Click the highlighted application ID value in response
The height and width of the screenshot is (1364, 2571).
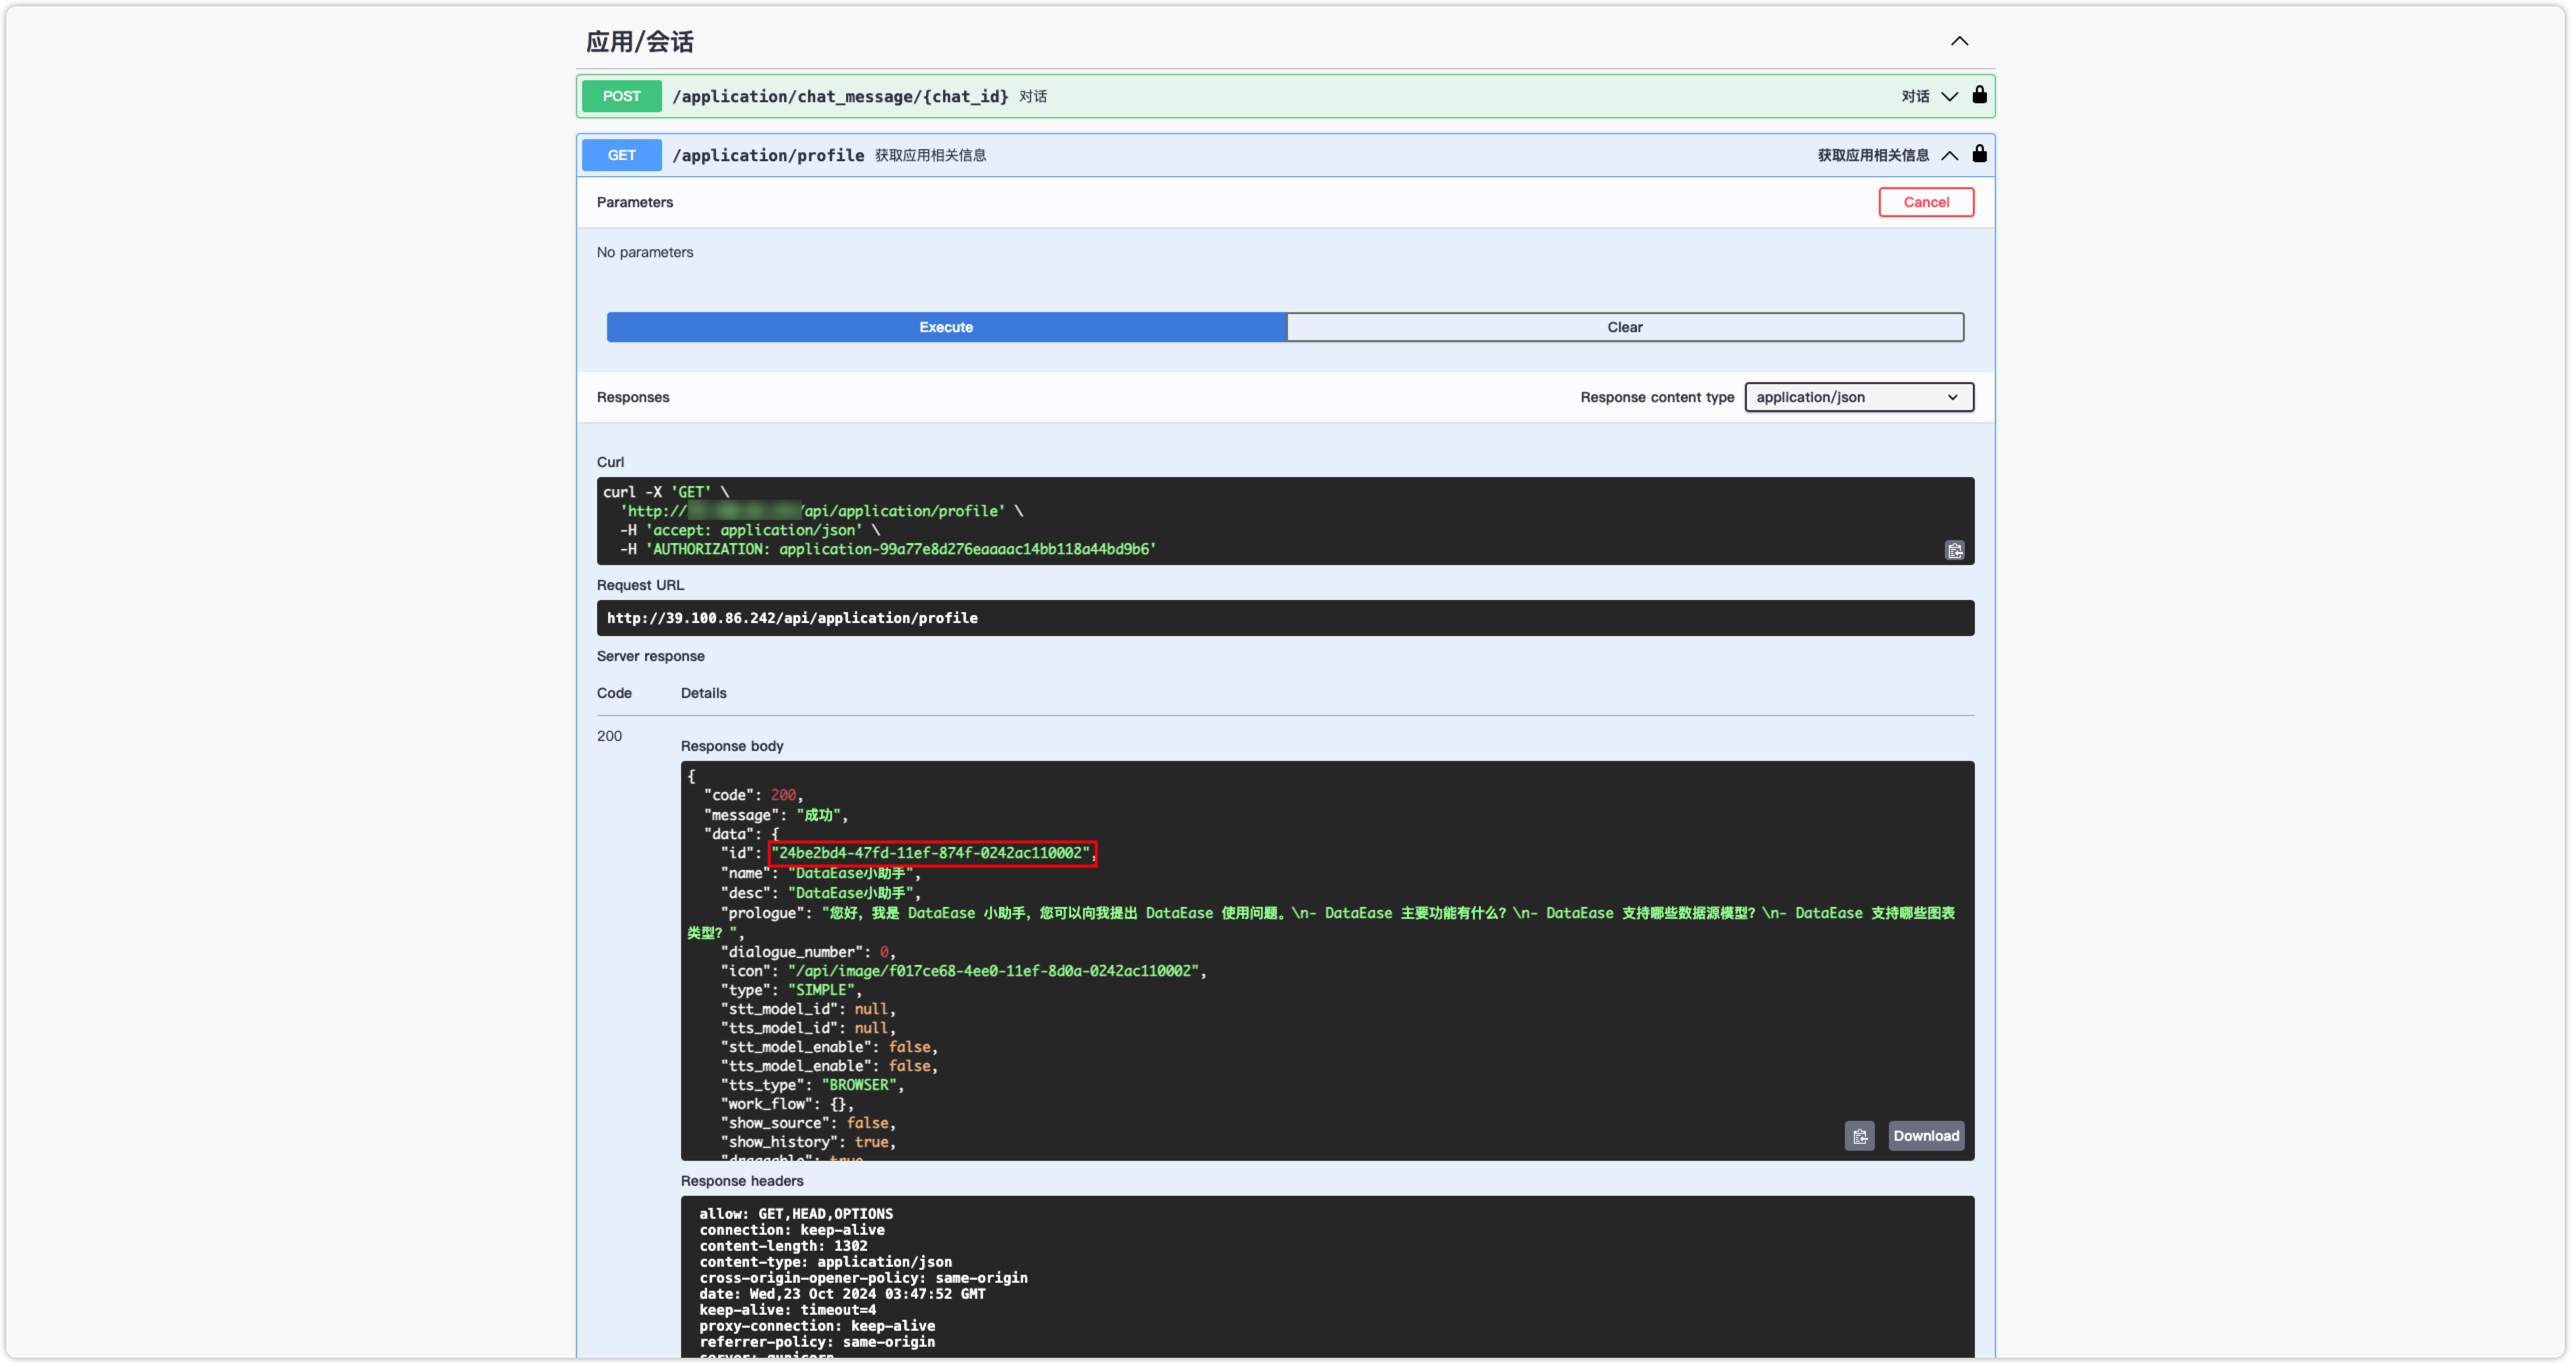(932, 852)
